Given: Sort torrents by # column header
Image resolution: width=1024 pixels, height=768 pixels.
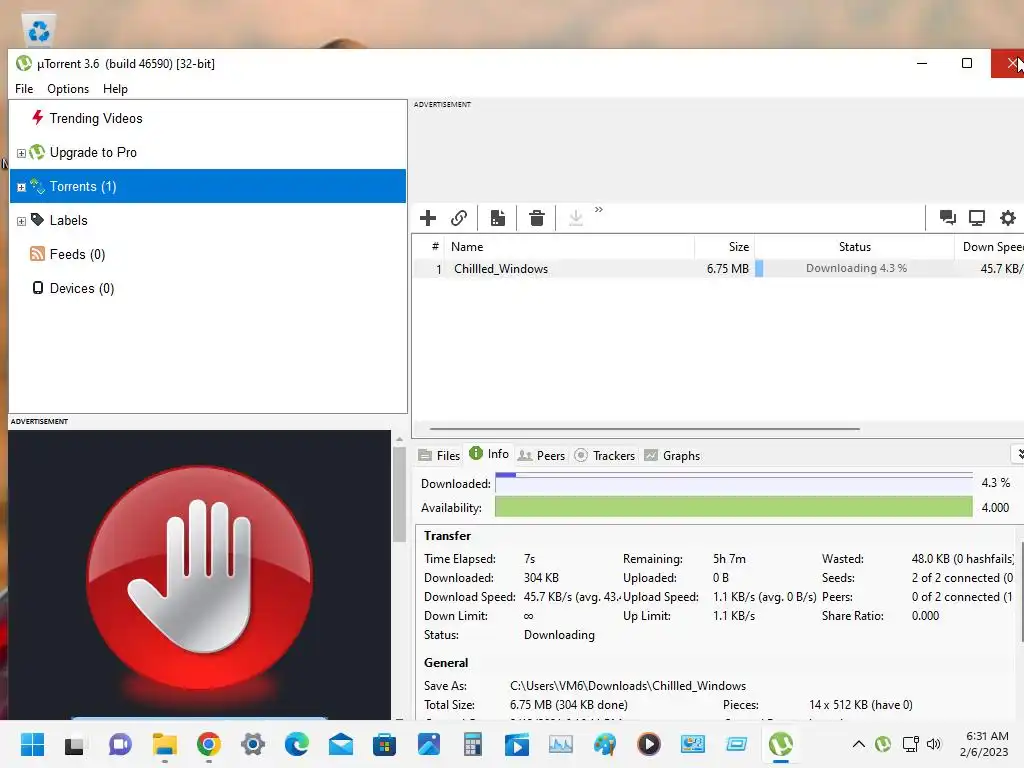Looking at the screenshot, I should [x=429, y=247].
